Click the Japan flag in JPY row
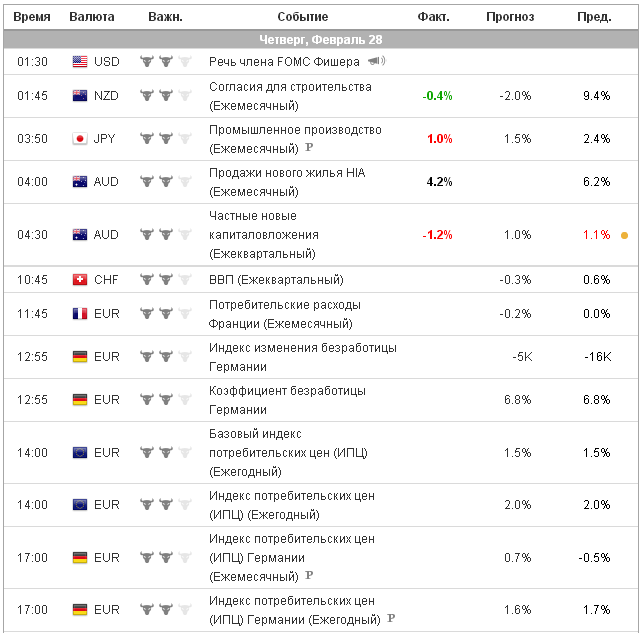 point(80,139)
